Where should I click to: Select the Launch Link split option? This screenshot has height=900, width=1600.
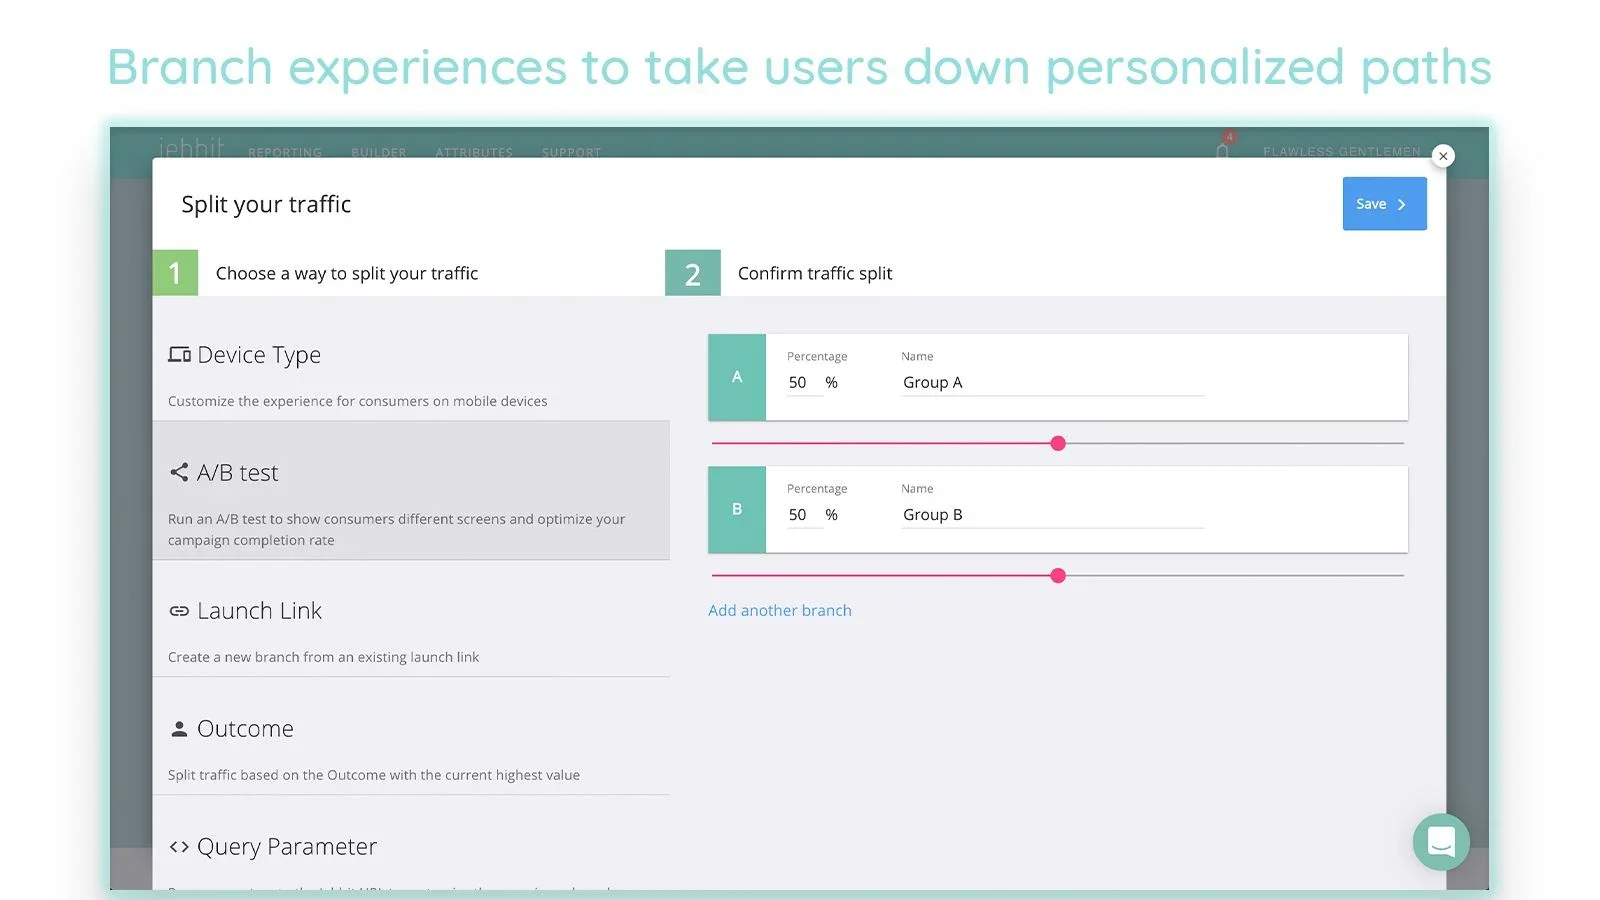click(411, 619)
